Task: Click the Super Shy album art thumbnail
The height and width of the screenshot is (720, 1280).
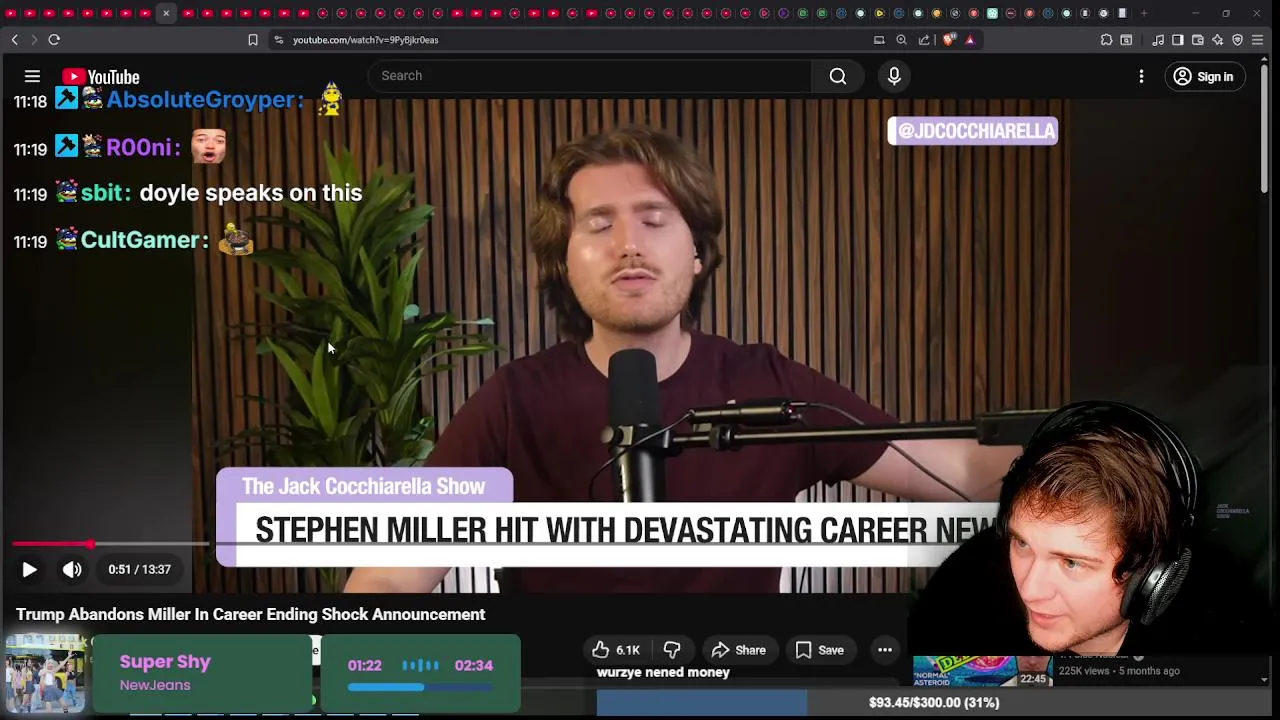Action: [x=46, y=673]
